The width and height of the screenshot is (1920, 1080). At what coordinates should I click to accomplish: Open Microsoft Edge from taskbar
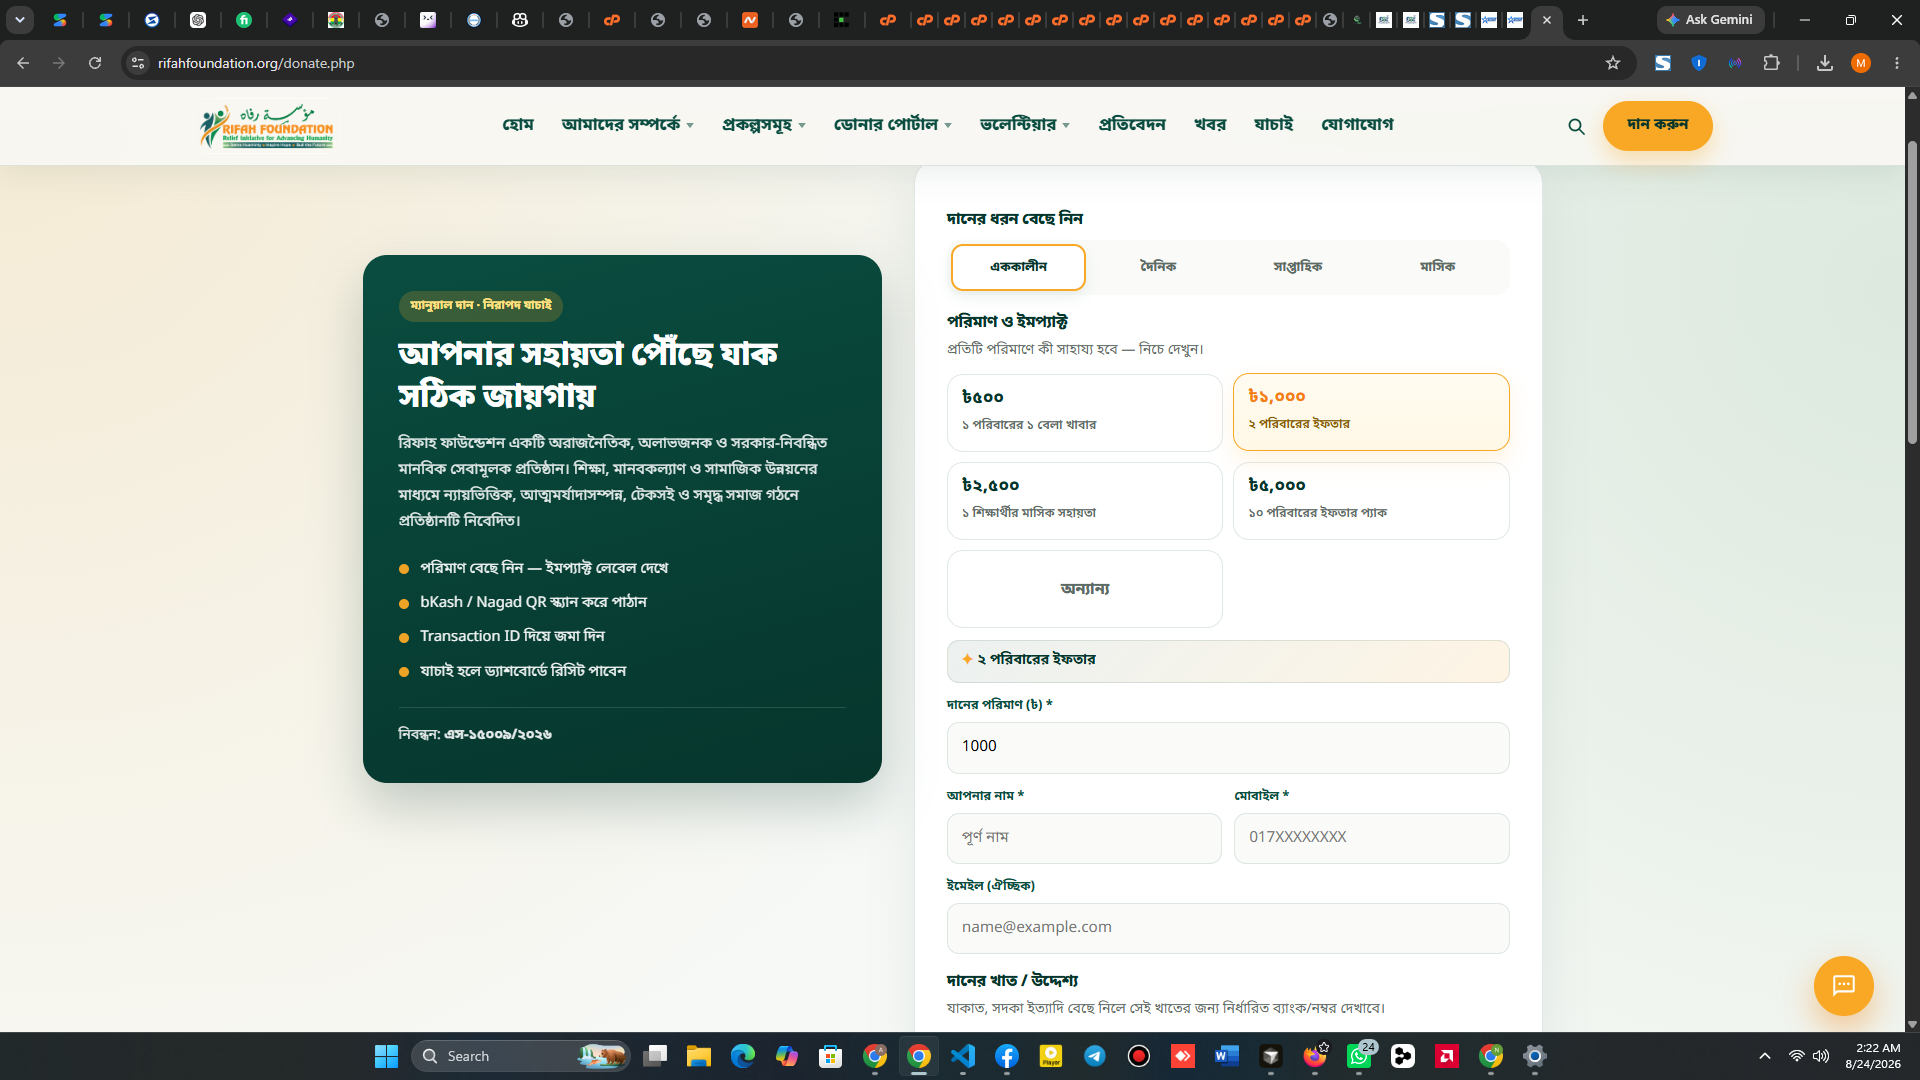click(x=742, y=1056)
